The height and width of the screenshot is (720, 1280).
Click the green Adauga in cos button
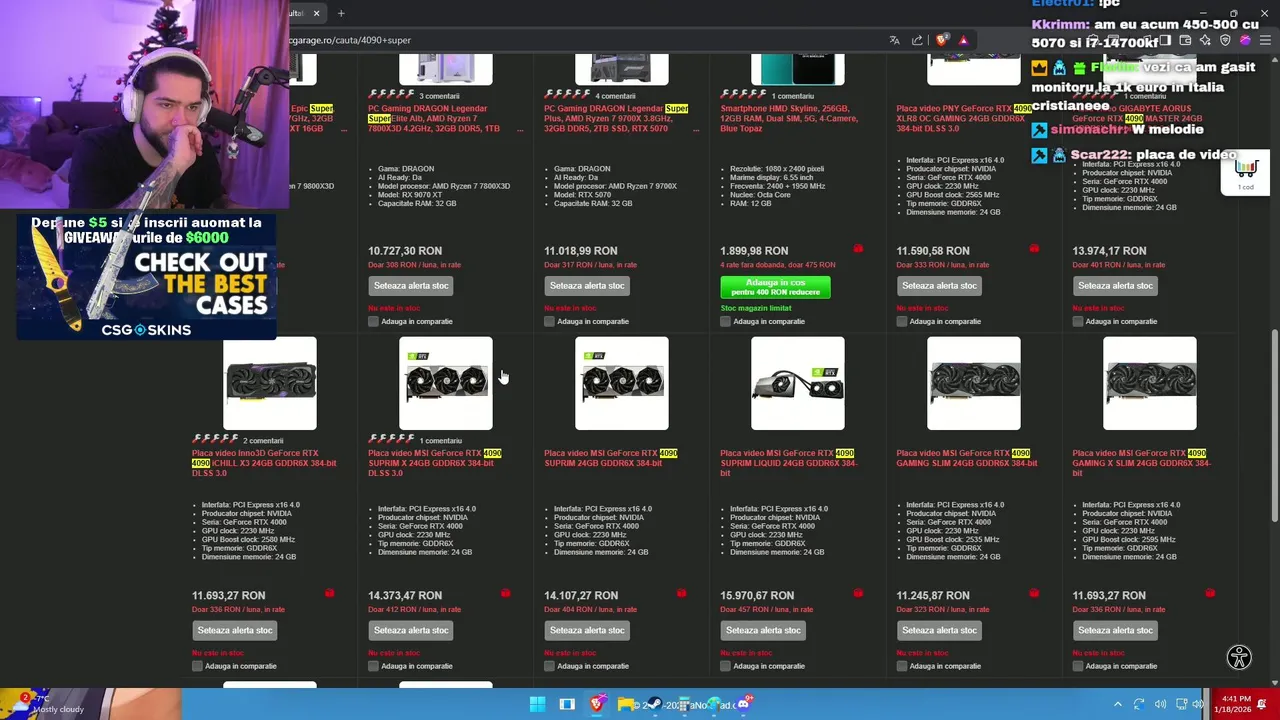coord(775,287)
